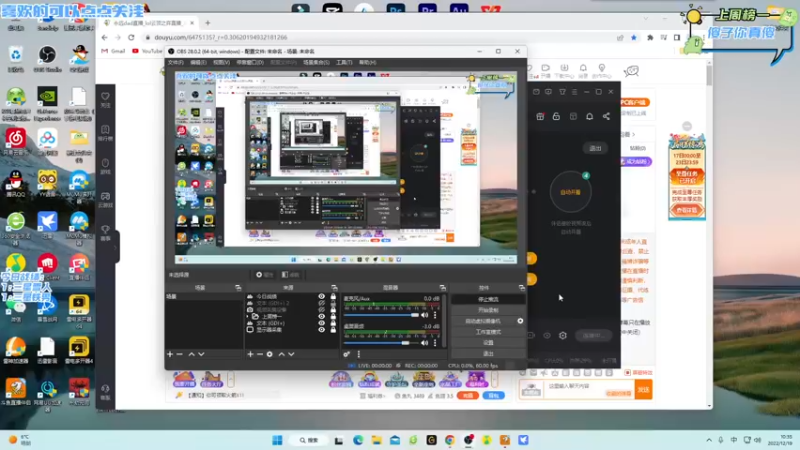Open OBS 视图(V) menu
Image resolution: width=800 pixels, height=450 pixels.
[x=221, y=62]
